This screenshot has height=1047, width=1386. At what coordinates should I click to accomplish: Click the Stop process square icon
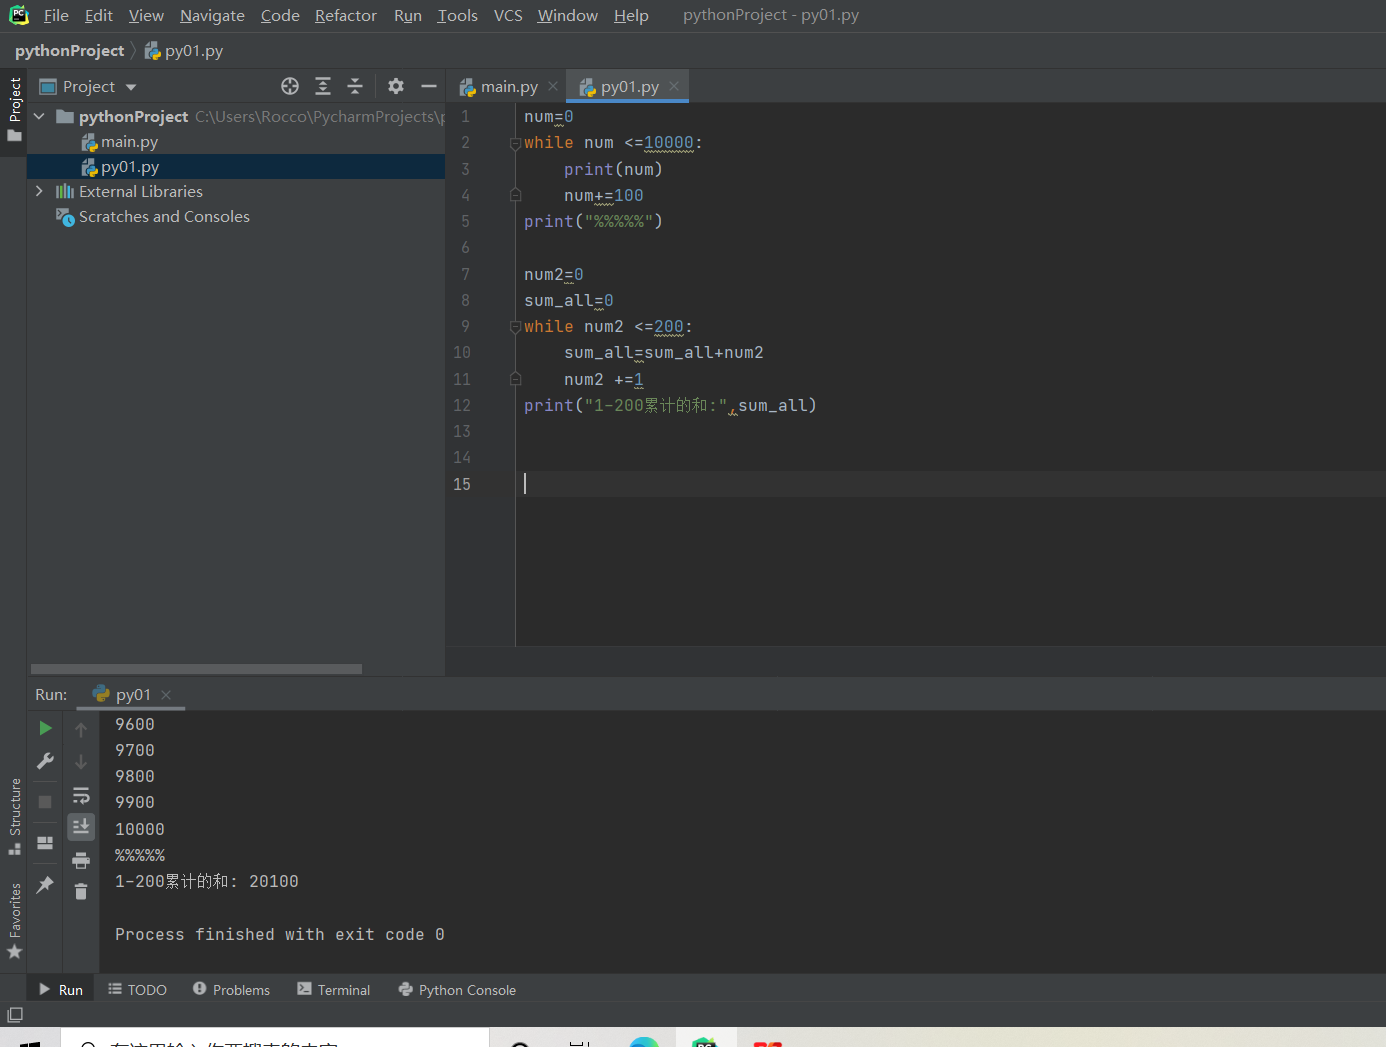(x=45, y=802)
